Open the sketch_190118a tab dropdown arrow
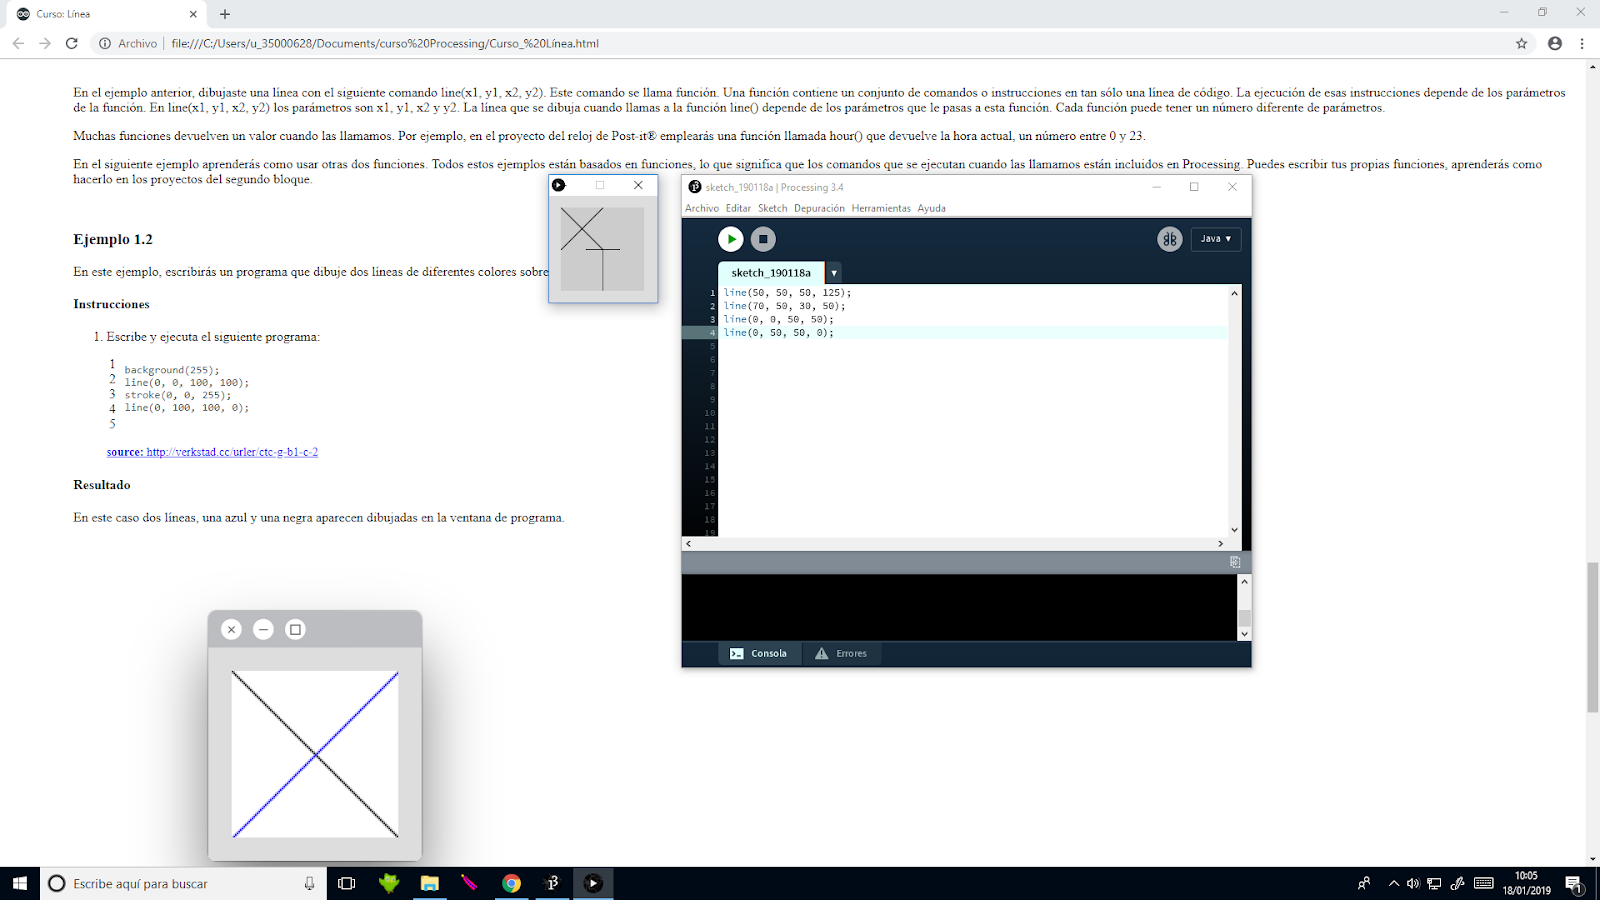 [x=833, y=272]
